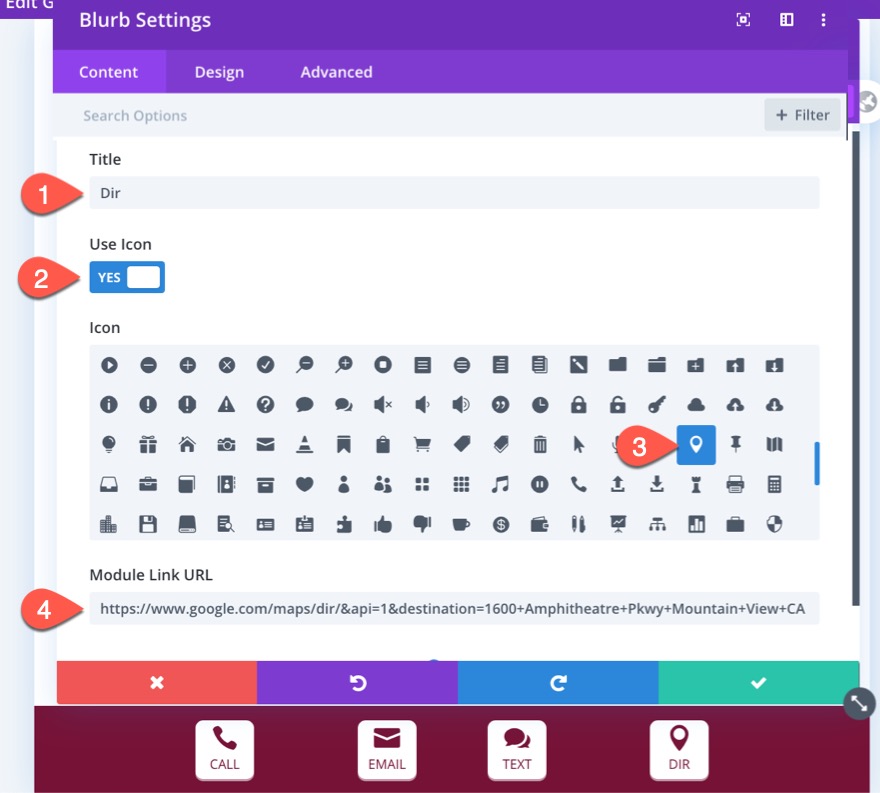Select the phone icon in the icon grid
Viewport: 880px width, 793px height.
pyautogui.click(x=578, y=484)
